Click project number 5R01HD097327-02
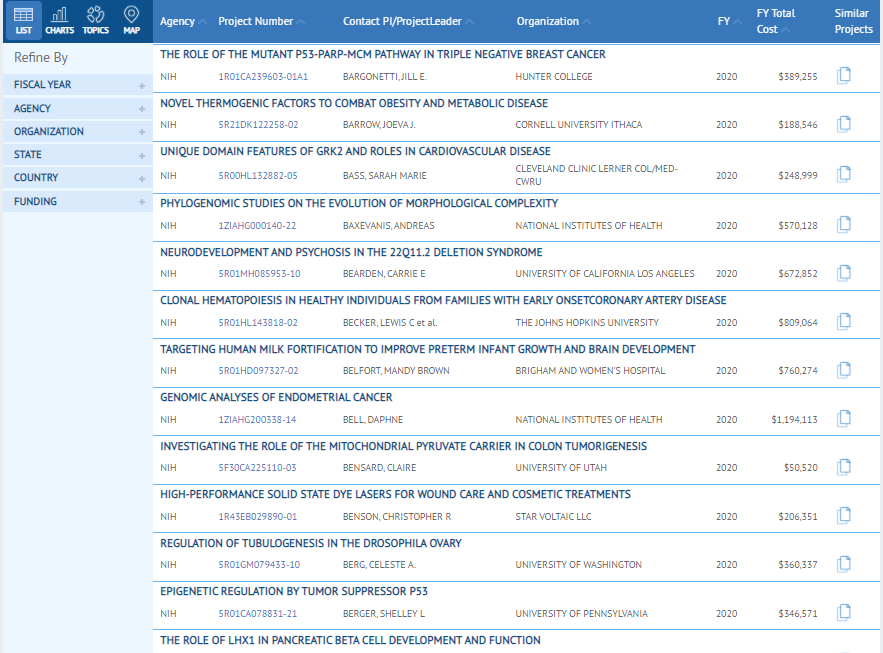Screen dimensions: 883x653 pos(258,371)
